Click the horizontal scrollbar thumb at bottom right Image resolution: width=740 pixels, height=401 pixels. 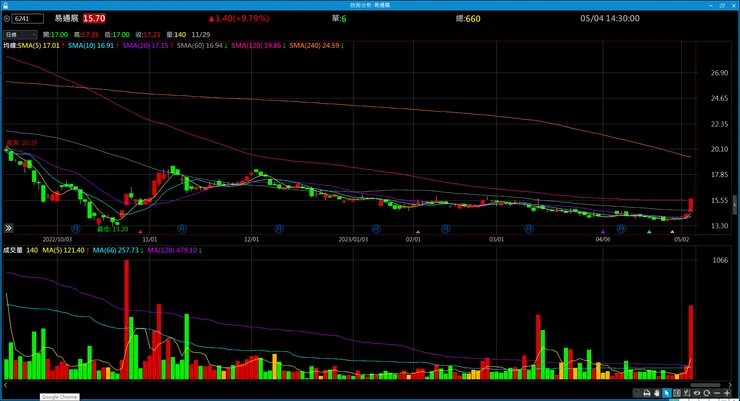click(x=706, y=385)
